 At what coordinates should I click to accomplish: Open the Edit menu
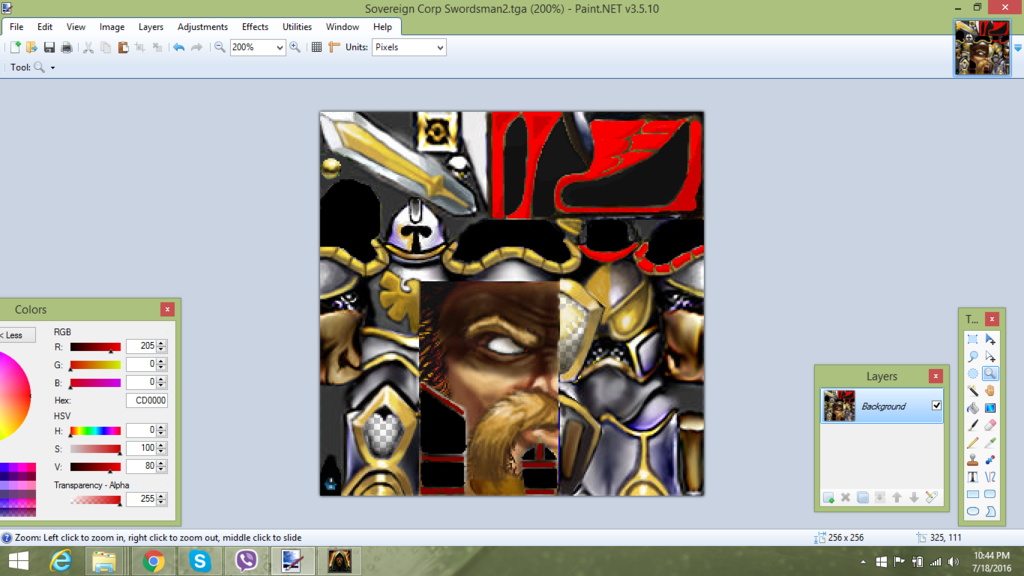tap(44, 27)
